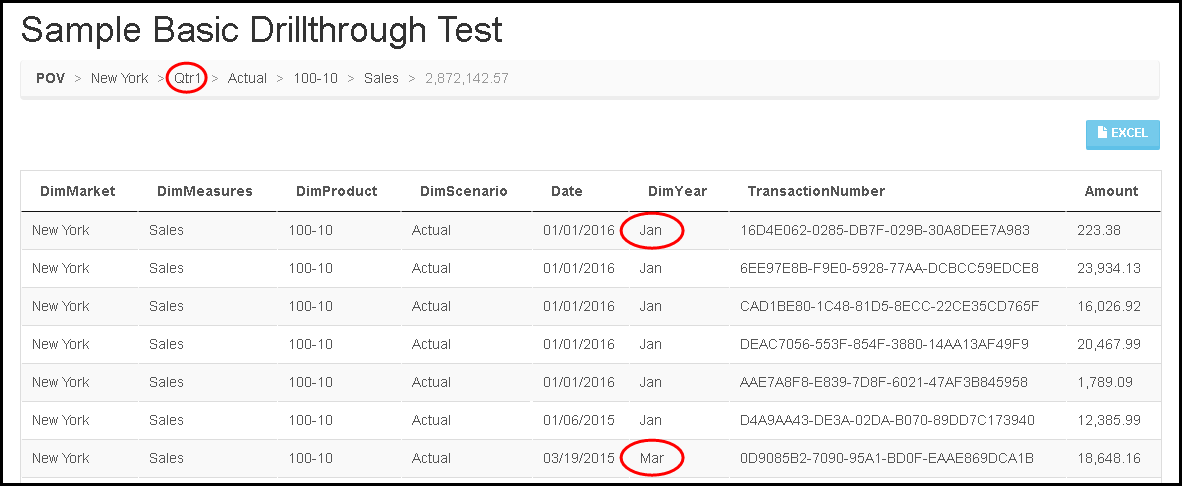Select the 23,934.13 amount cell

click(1109, 268)
